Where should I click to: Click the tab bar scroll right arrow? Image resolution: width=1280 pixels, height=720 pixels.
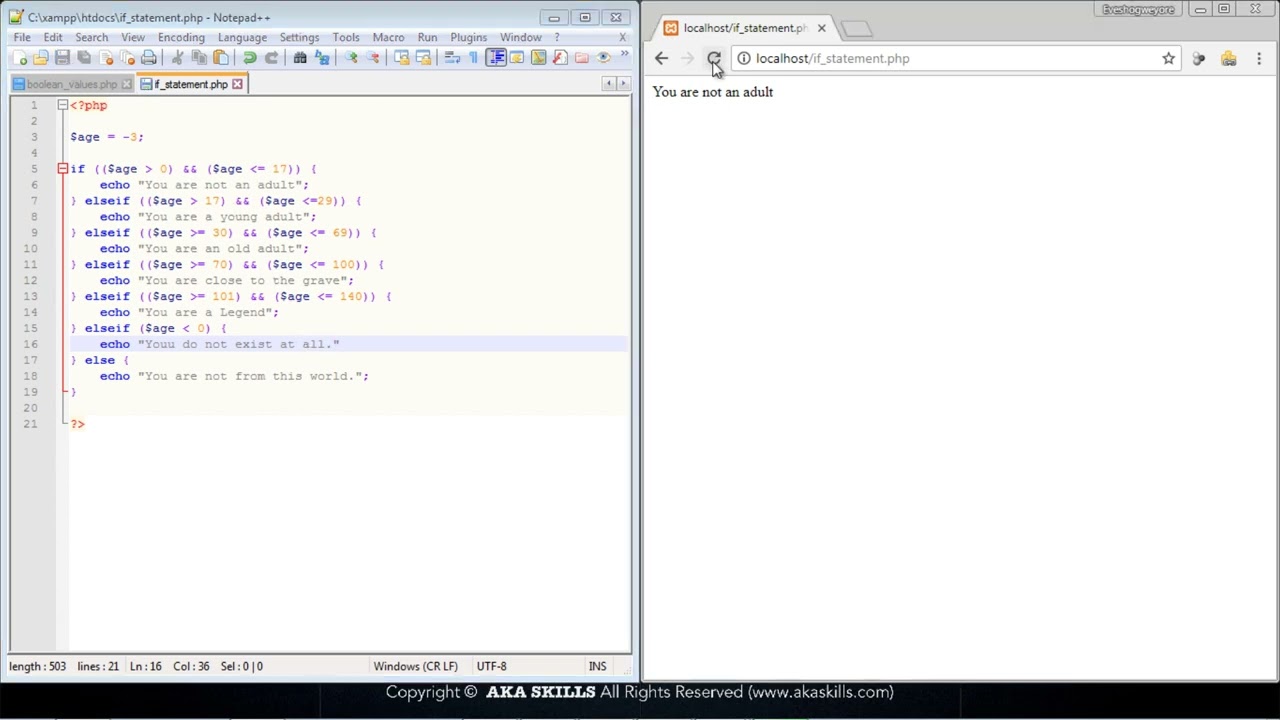(x=623, y=84)
